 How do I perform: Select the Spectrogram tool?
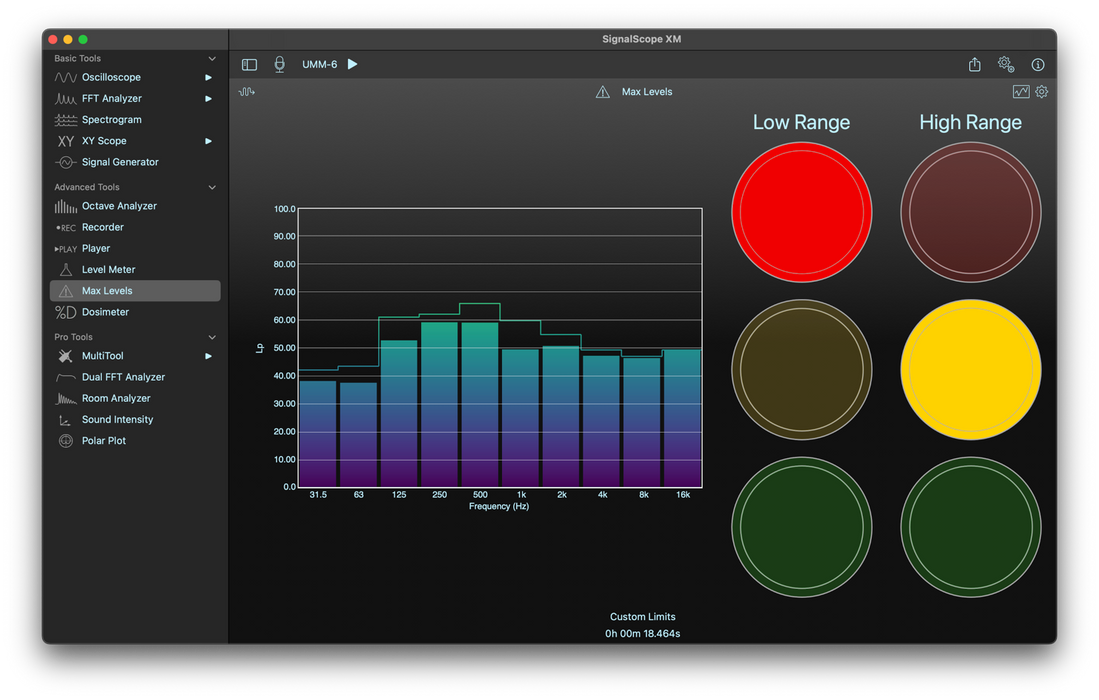click(x=111, y=120)
